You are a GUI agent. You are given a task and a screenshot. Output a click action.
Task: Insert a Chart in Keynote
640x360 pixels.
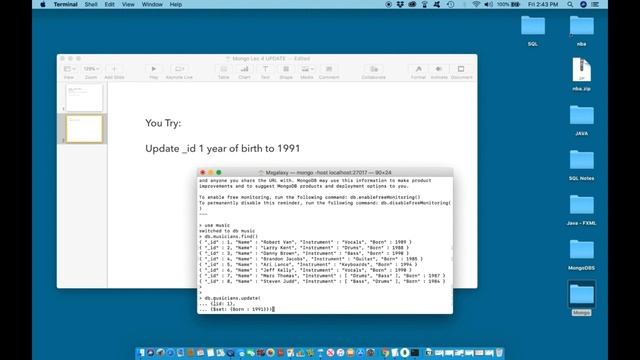tap(244, 71)
